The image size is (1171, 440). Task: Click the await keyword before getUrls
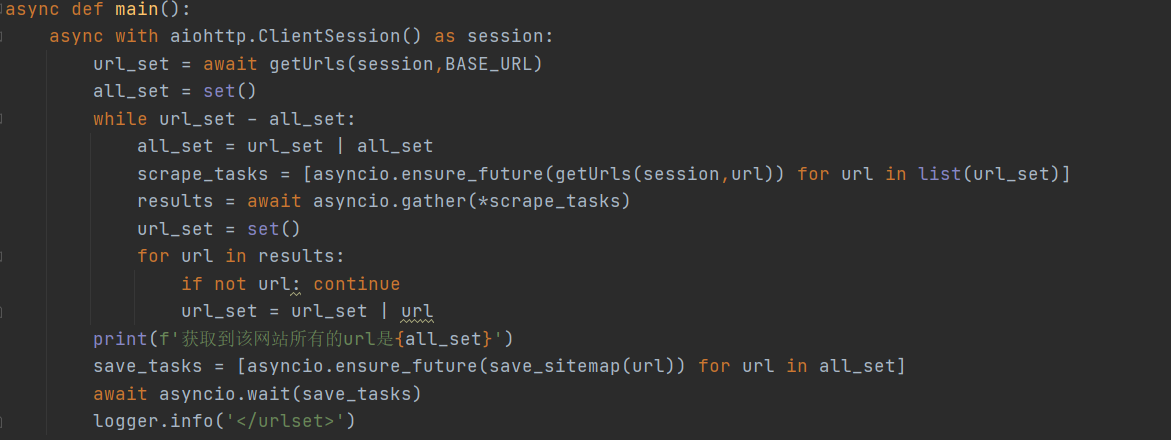coord(230,64)
